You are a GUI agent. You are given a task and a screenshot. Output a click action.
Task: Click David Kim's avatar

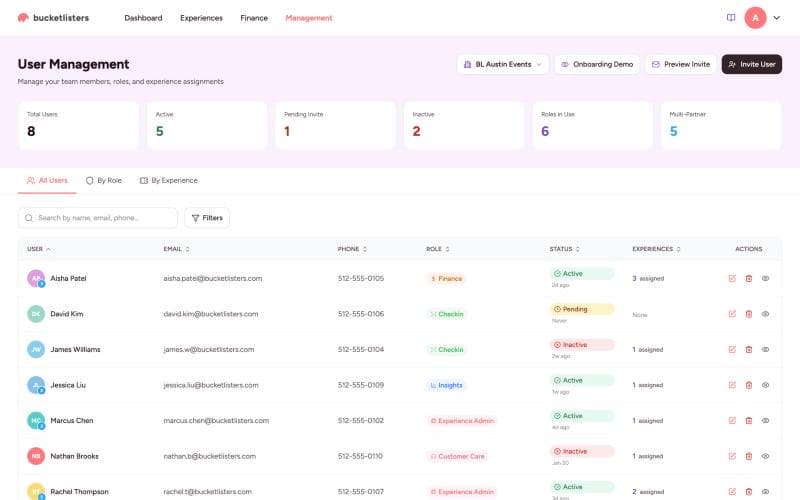(x=36, y=314)
